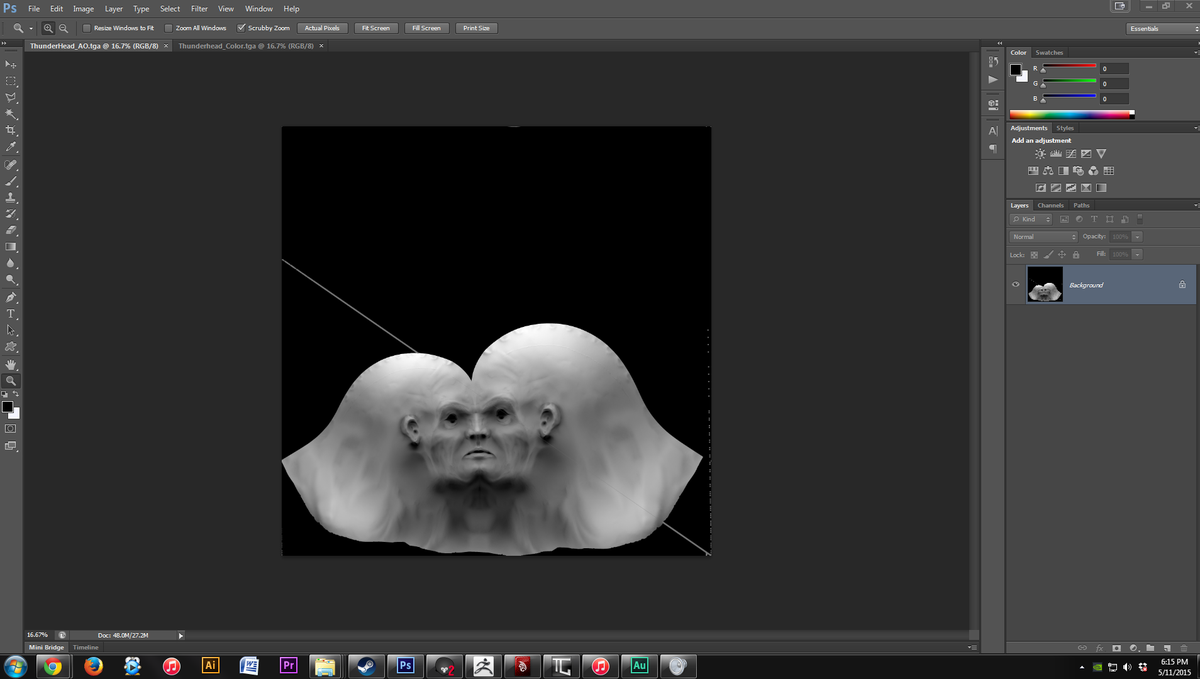Uncheck Scrubby Zoom checkbox
The height and width of the screenshot is (679, 1200).
(x=241, y=28)
